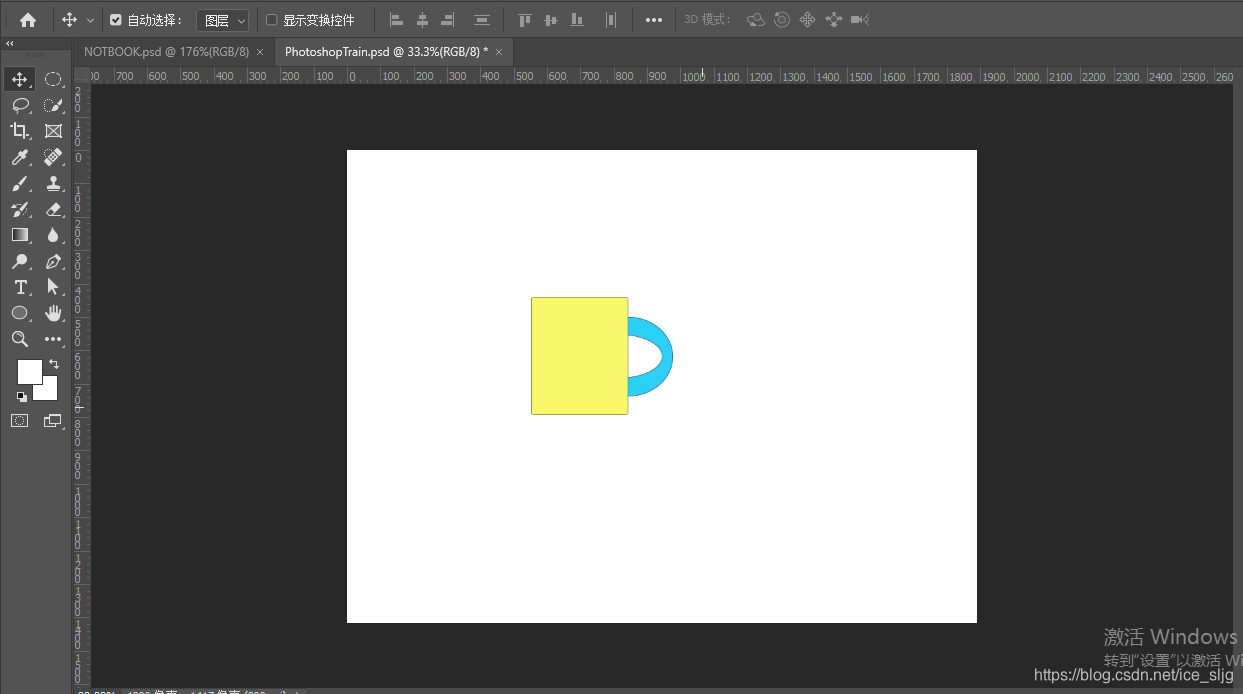Select the Eyedropper tool
The width and height of the screenshot is (1243, 694).
pos(20,158)
